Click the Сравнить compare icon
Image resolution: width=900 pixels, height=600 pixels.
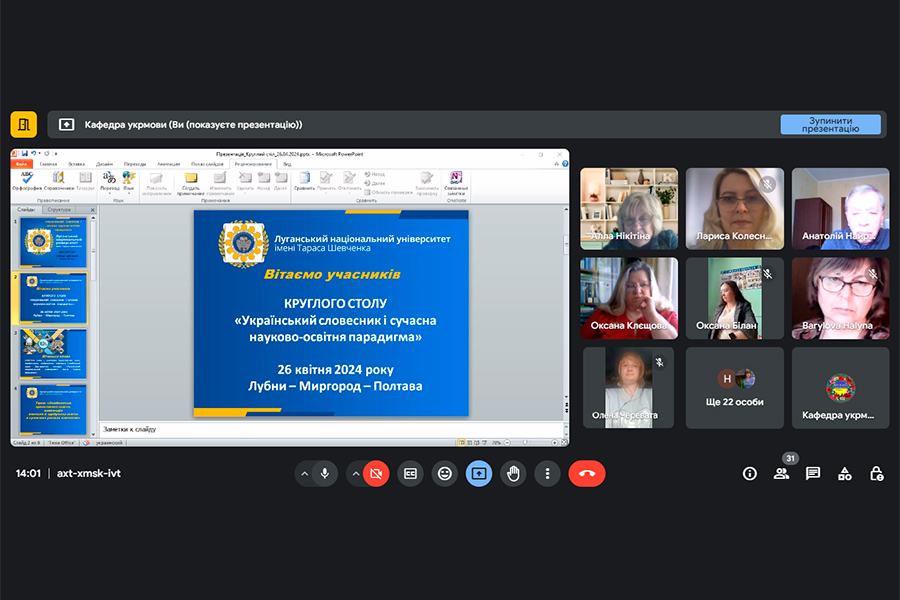pyautogui.click(x=305, y=181)
